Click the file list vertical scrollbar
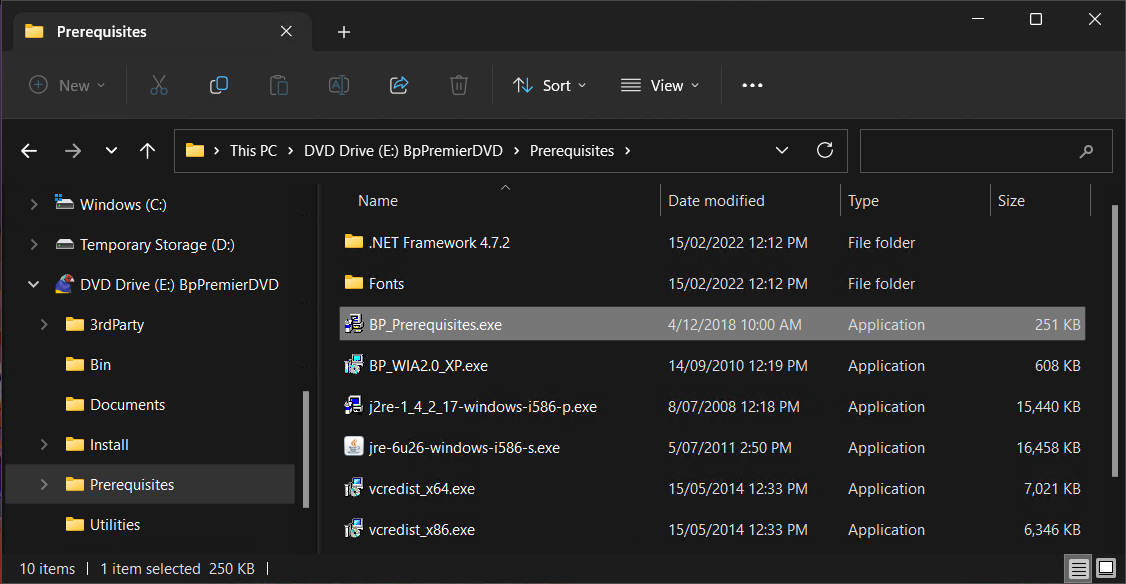Image resolution: width=1126 pixels, height=584 pixels. point(1115,341)
